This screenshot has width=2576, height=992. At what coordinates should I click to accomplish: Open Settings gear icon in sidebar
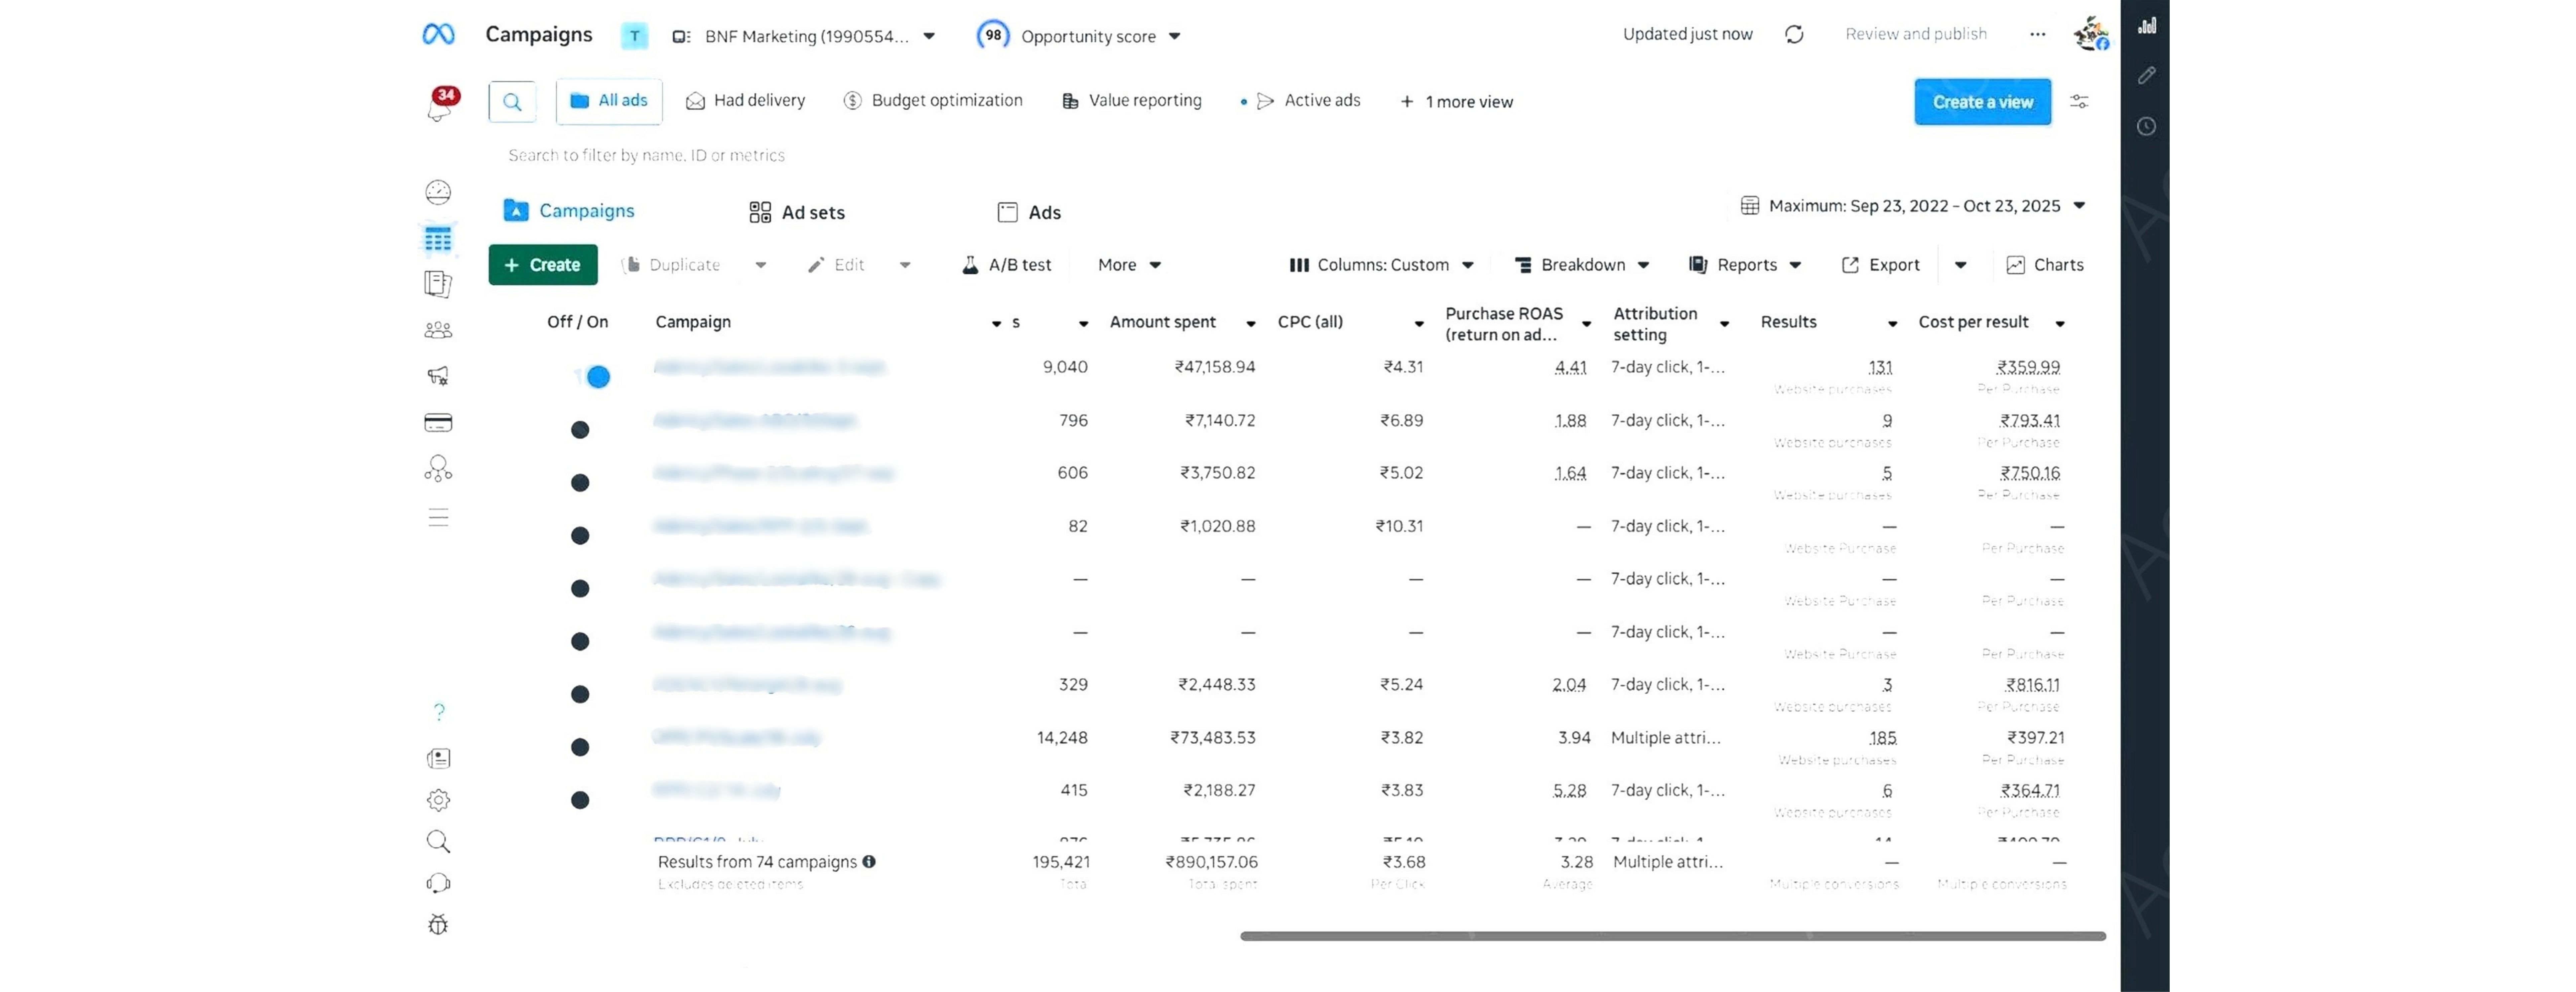[438, 800]
